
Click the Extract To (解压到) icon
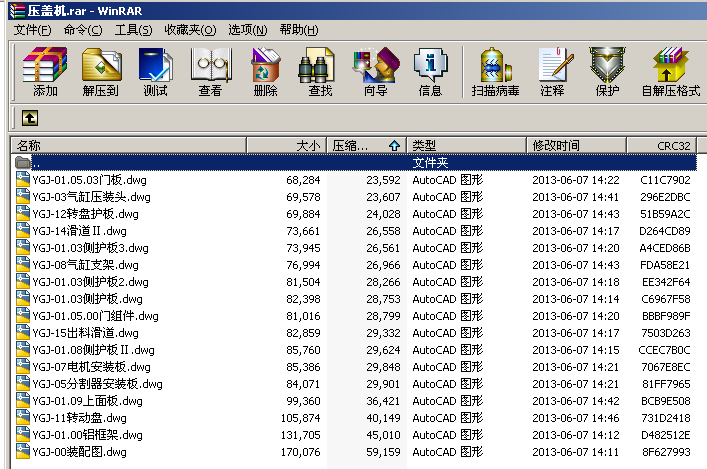101,65
